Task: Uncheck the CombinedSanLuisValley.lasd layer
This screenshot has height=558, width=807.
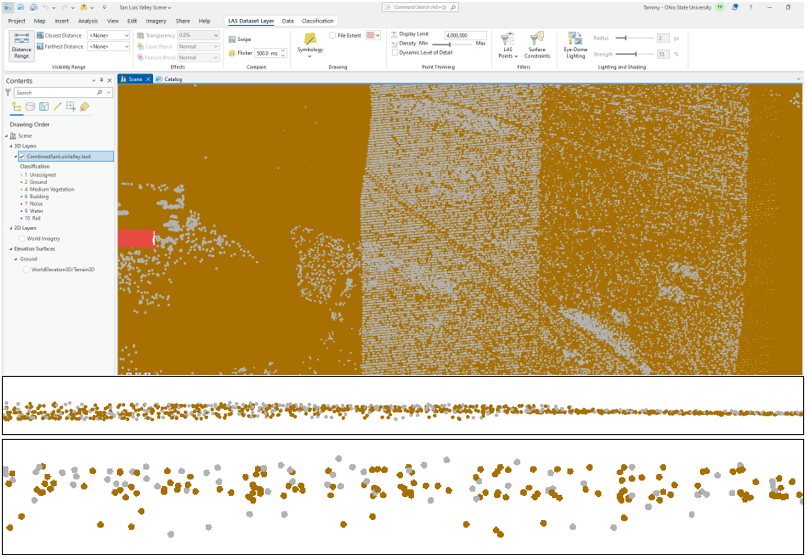Action: 22,156
